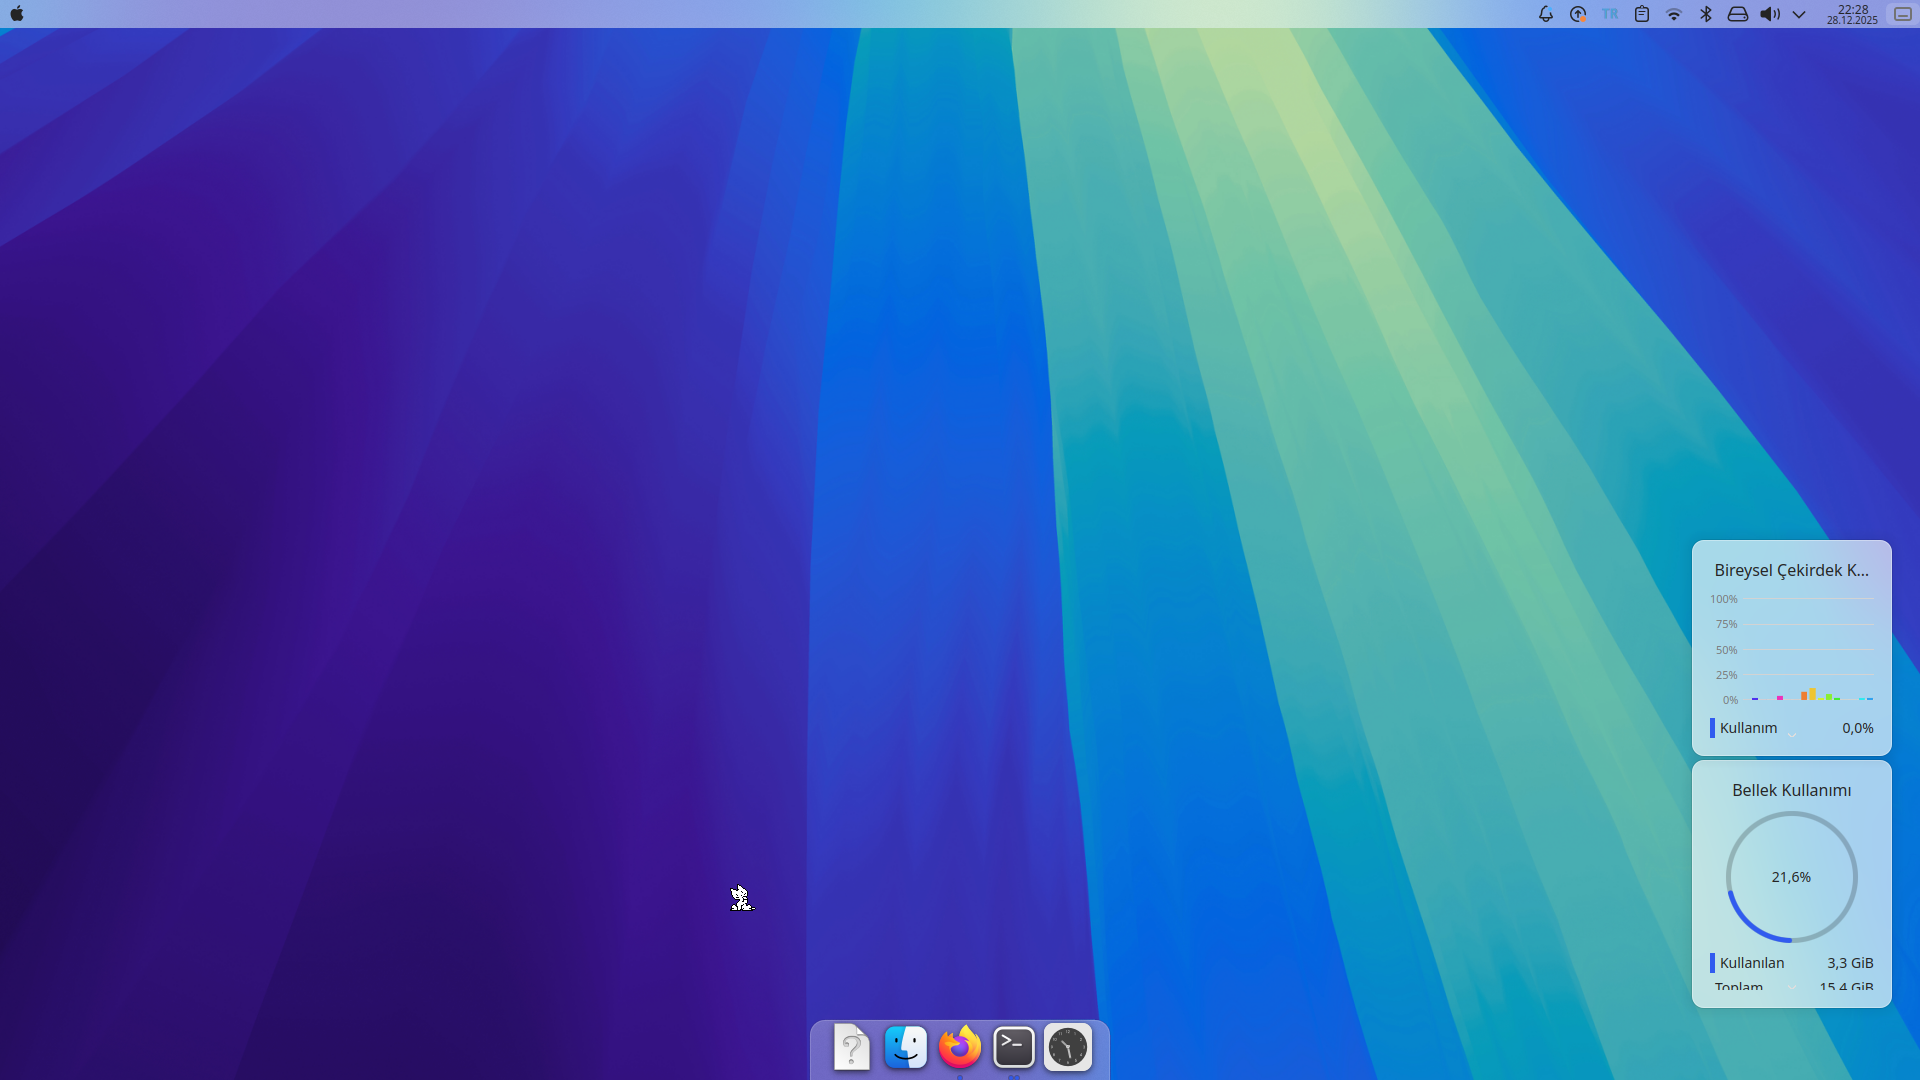Click the 'Bireysel Çekirdek K...' widget title
The height and width of the screenshot is (1080, 1920).
point(1791,570)
